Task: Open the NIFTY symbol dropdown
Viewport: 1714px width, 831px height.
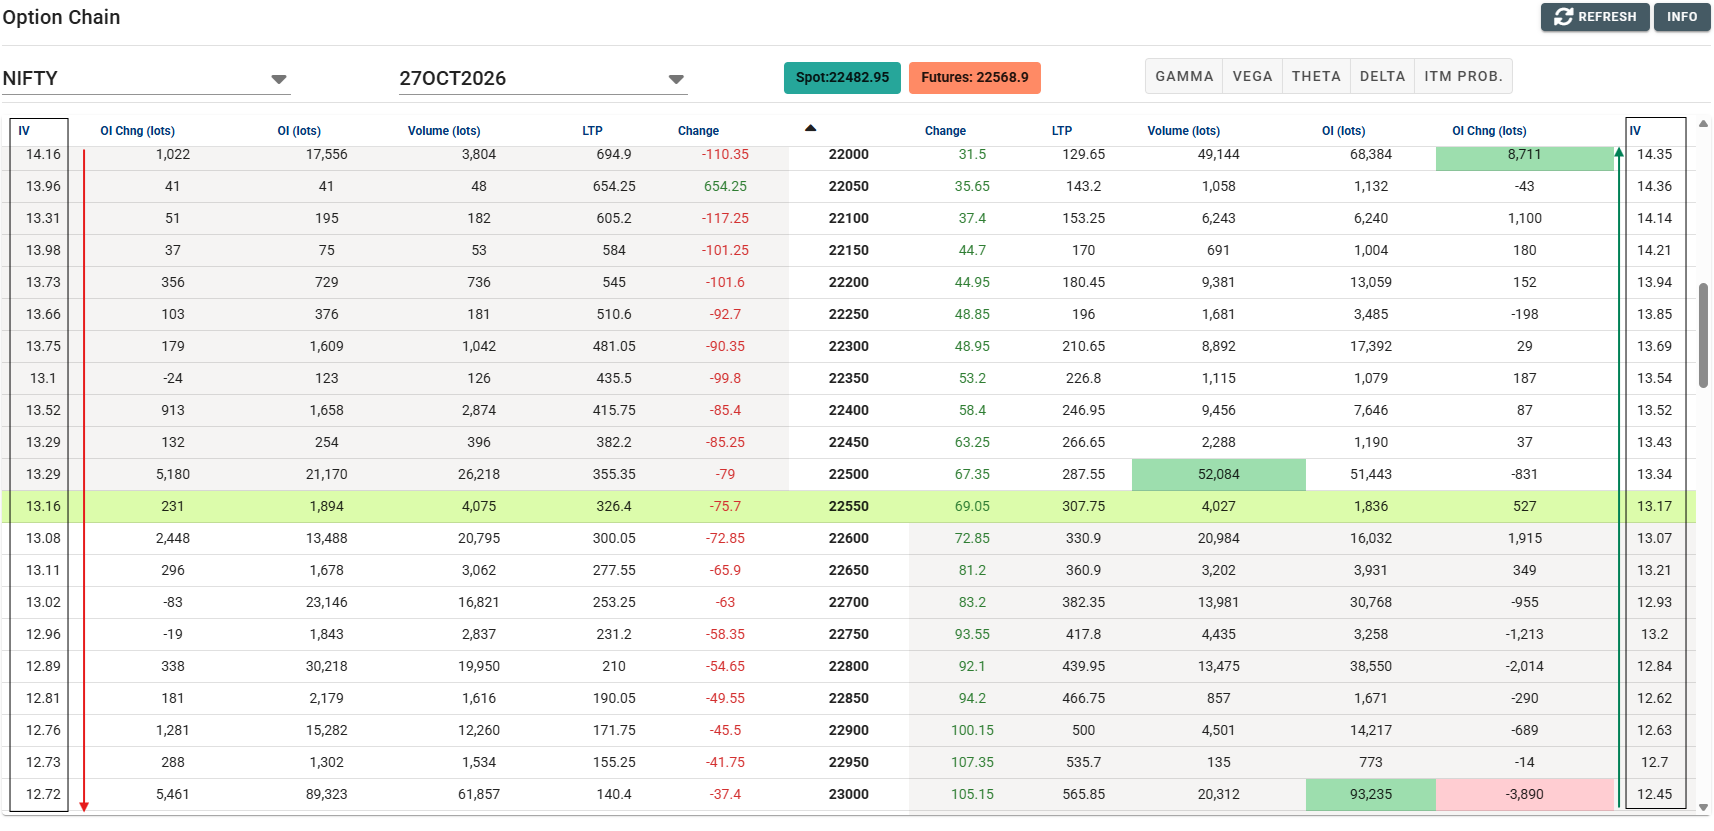Action: click(x=146, y=78)
